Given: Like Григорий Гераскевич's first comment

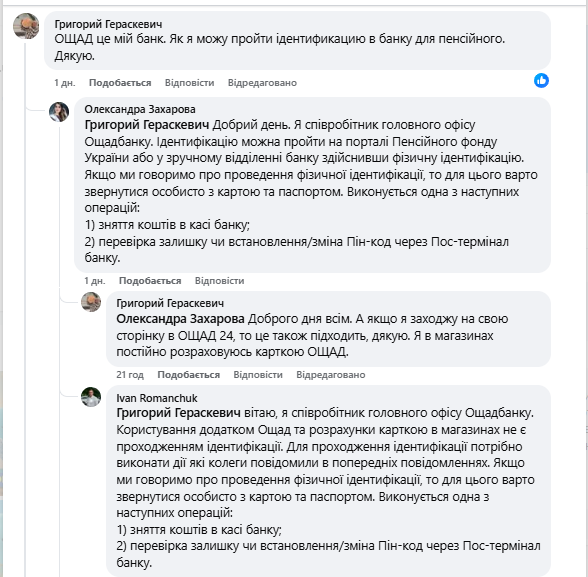Looking at the screenshot, I should tap(120, 82).
